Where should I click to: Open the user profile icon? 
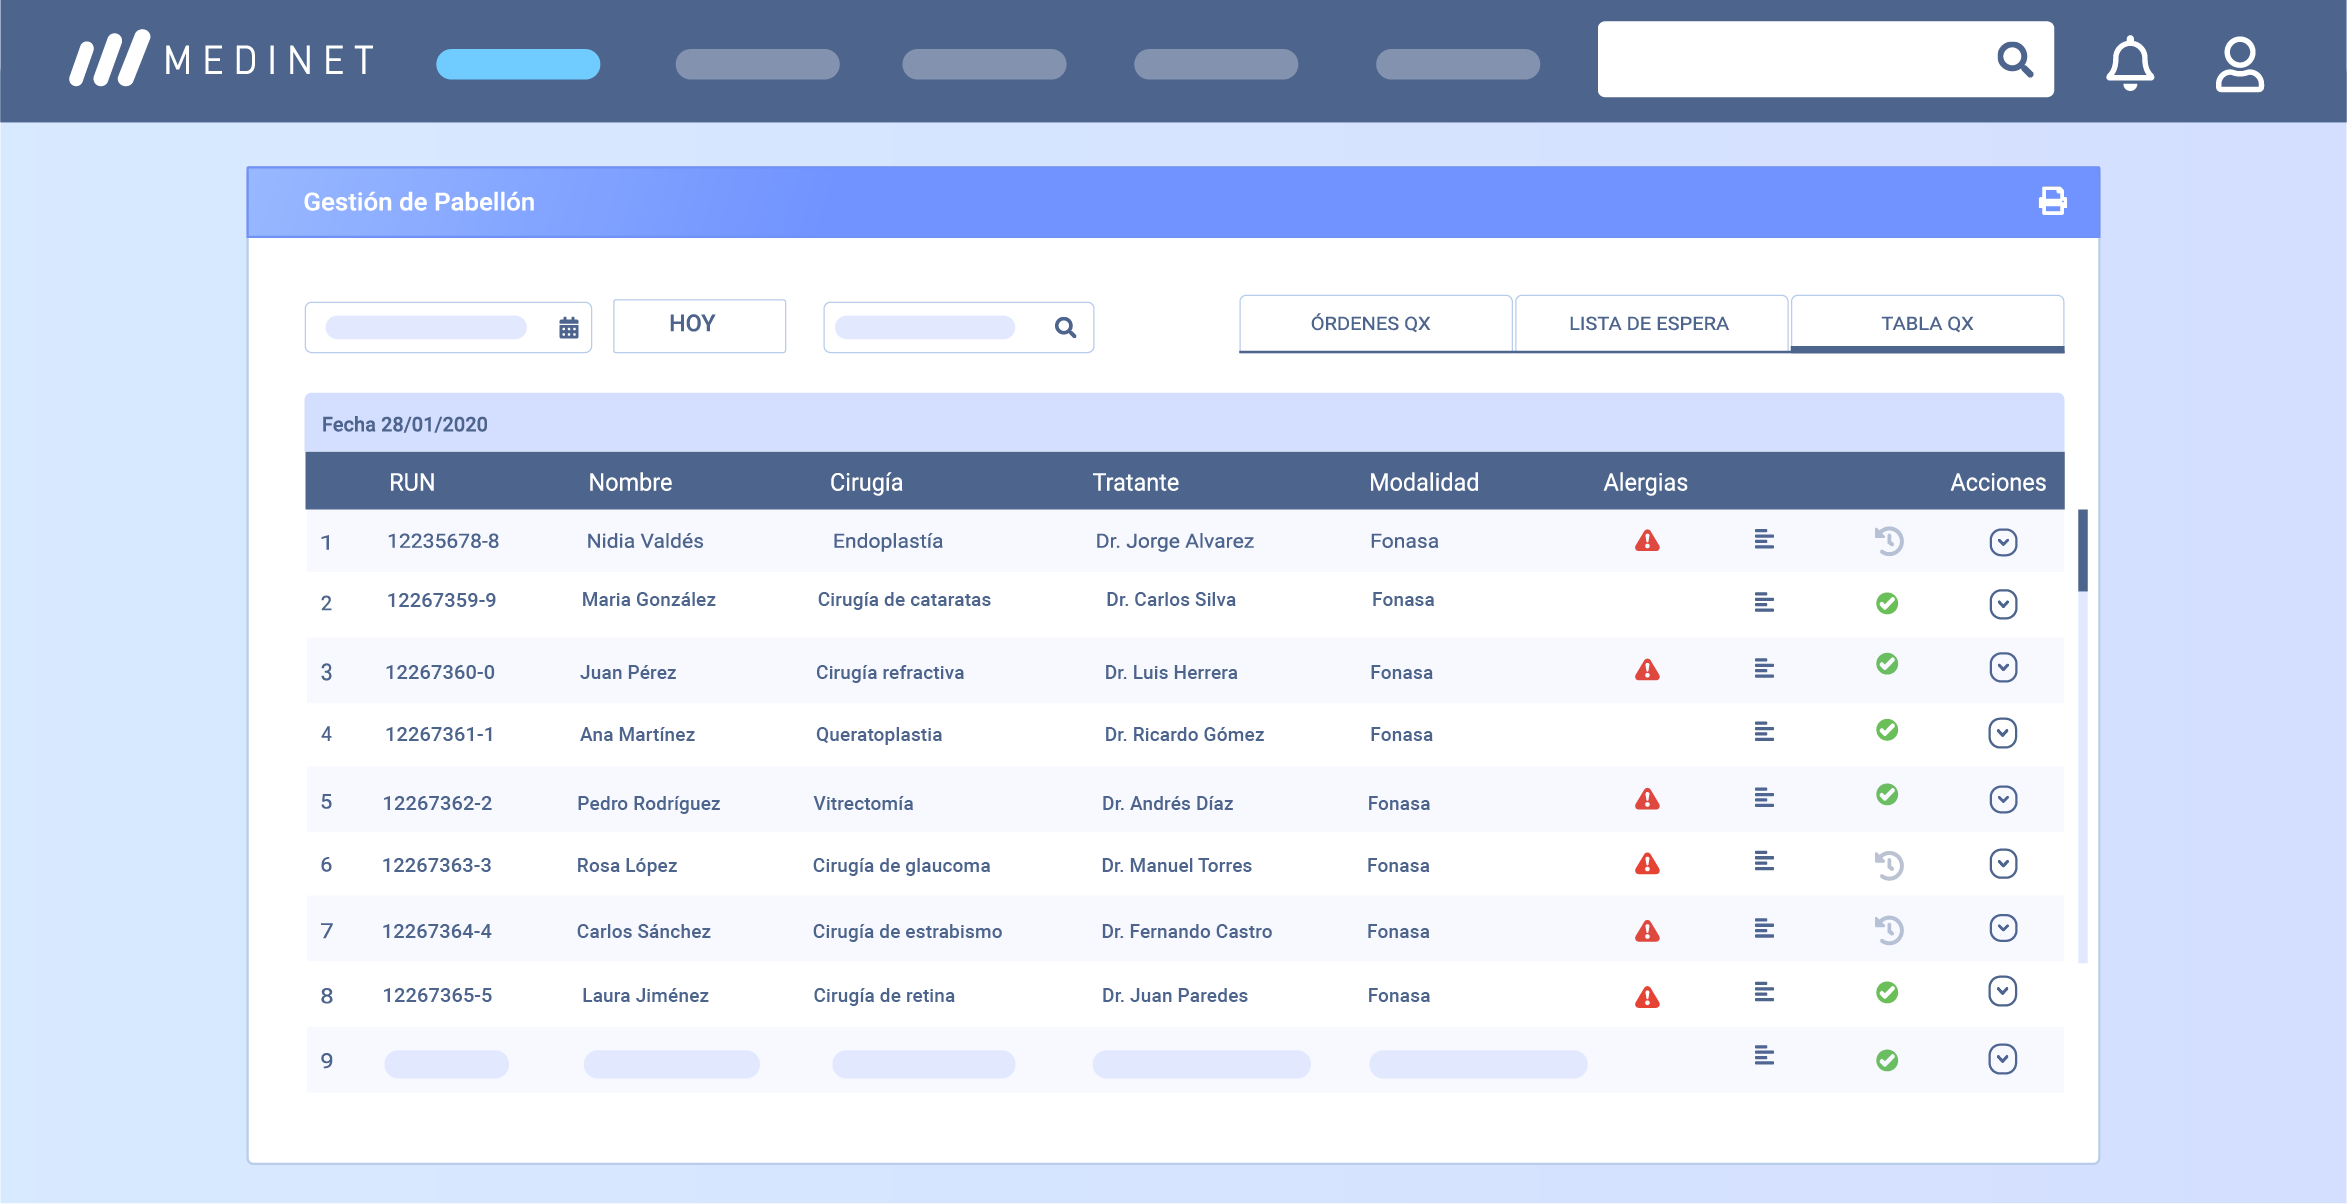2239,64
